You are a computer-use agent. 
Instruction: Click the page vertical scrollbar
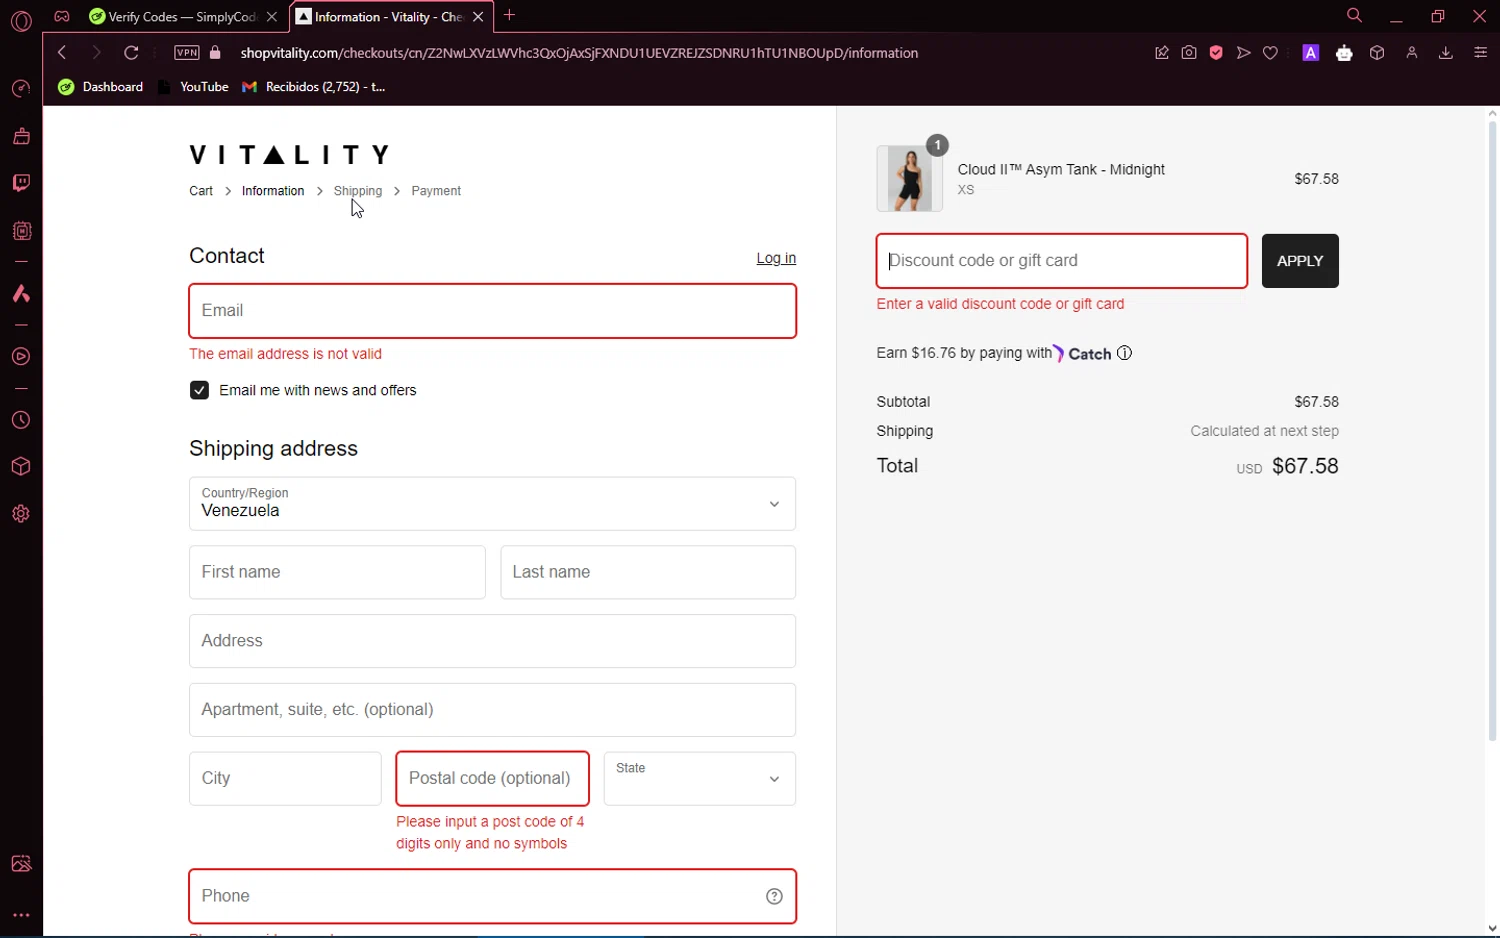coord(1492,430)
